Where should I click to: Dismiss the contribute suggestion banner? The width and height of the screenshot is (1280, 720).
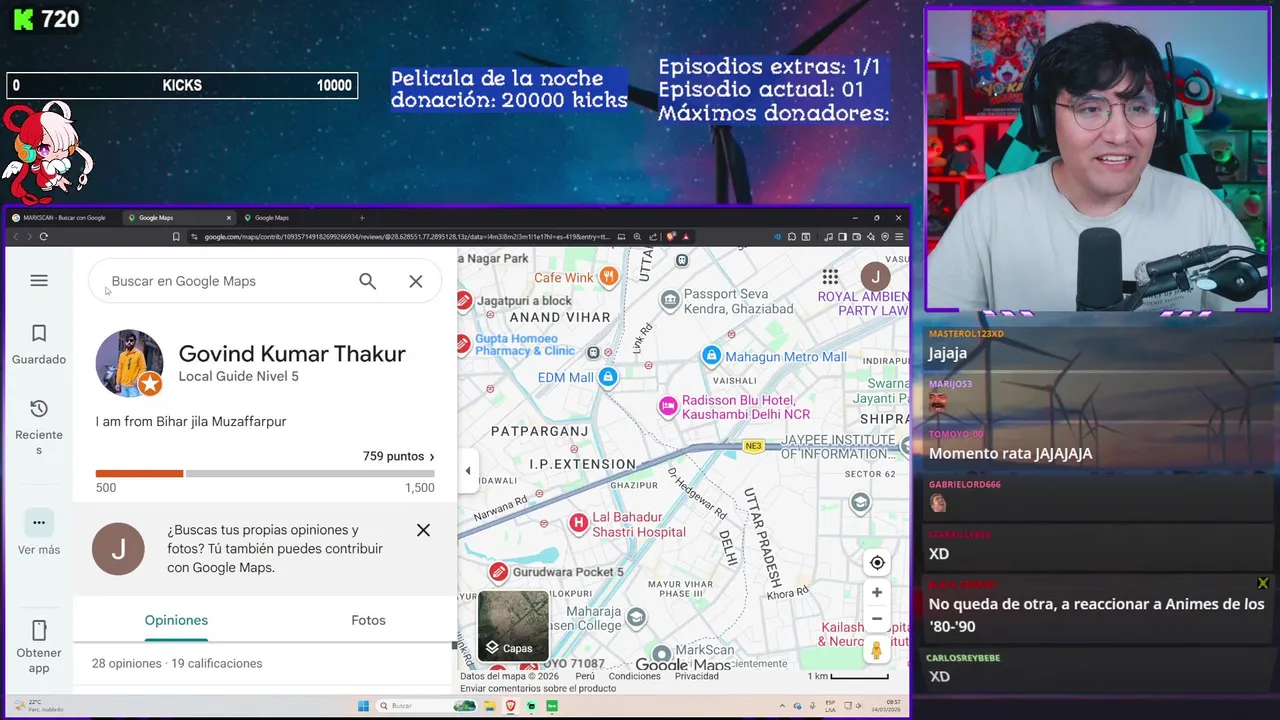423,530
